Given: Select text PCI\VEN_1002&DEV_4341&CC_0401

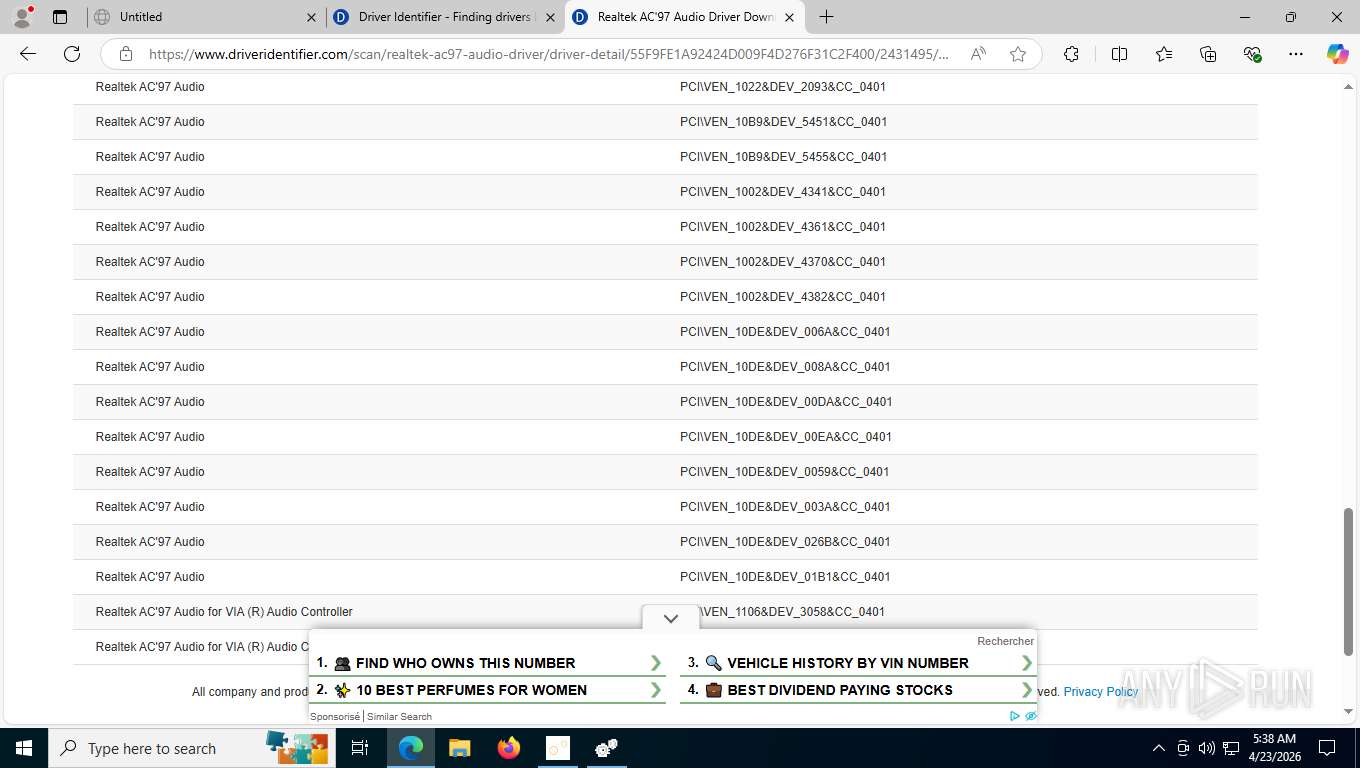Looking at the screenshot, I should pyautogui.click(x=783, y=192).
